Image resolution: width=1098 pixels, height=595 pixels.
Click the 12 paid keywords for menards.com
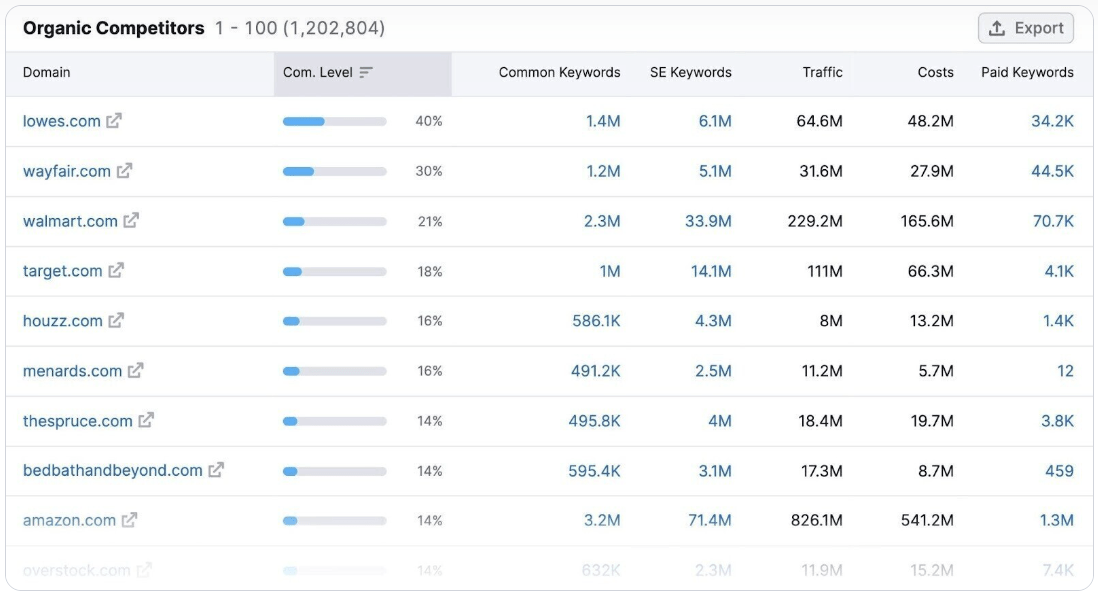click(x=1066, y=370)
